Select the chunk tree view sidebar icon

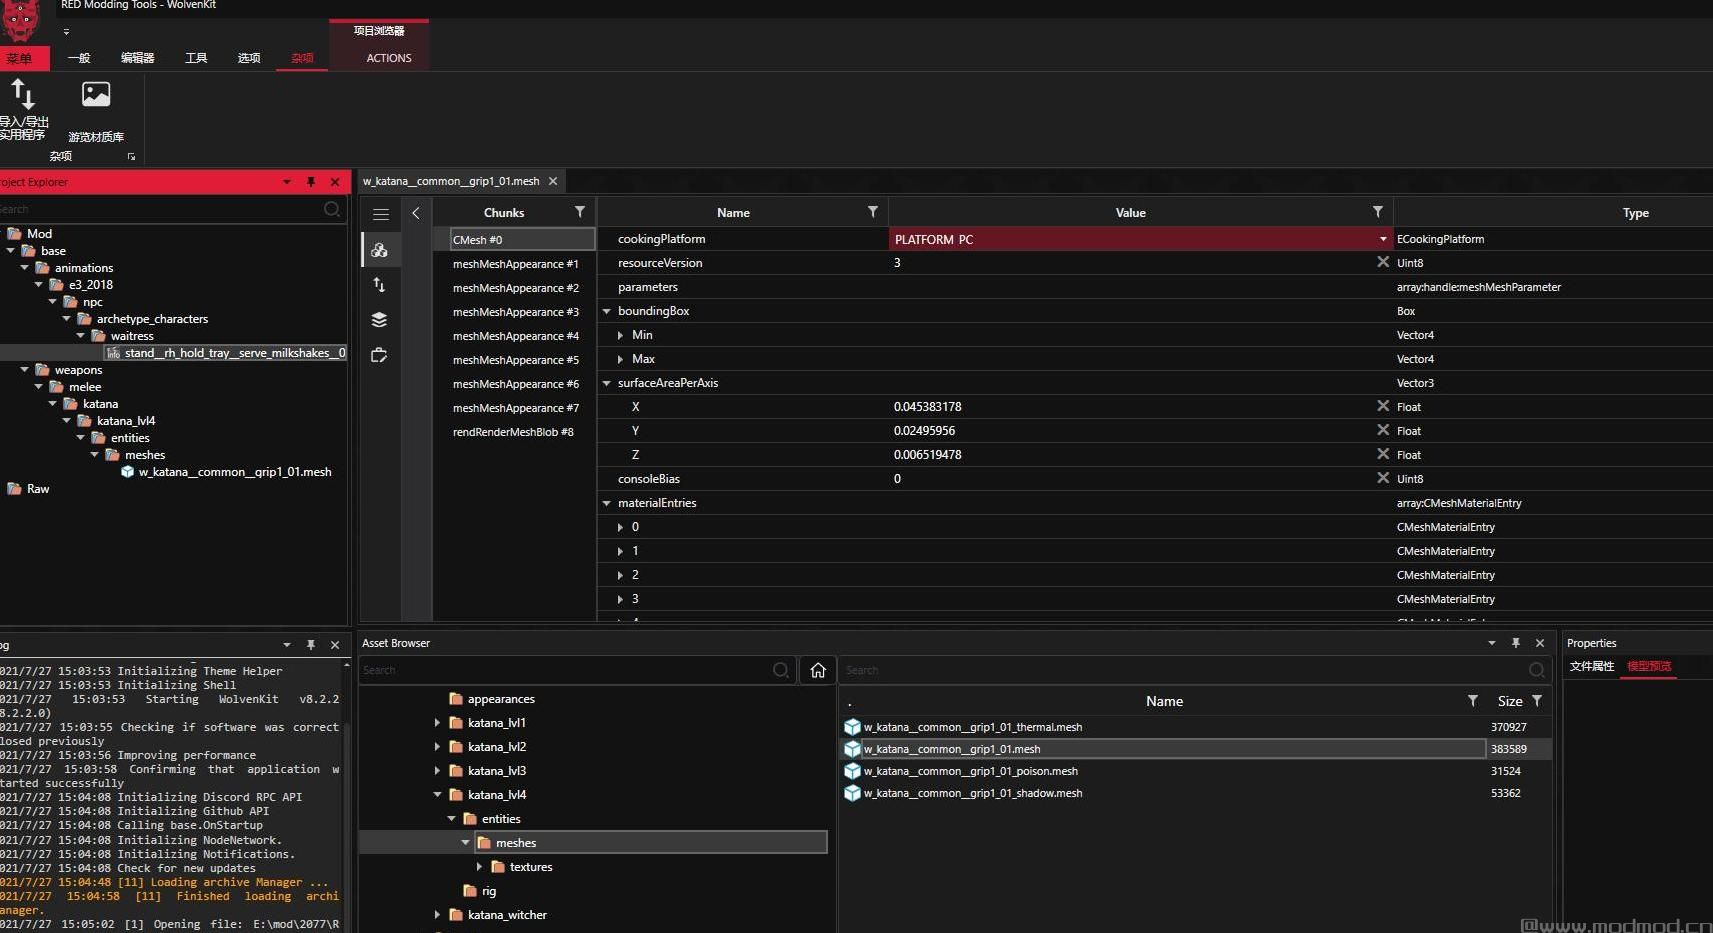pos(379,250)
